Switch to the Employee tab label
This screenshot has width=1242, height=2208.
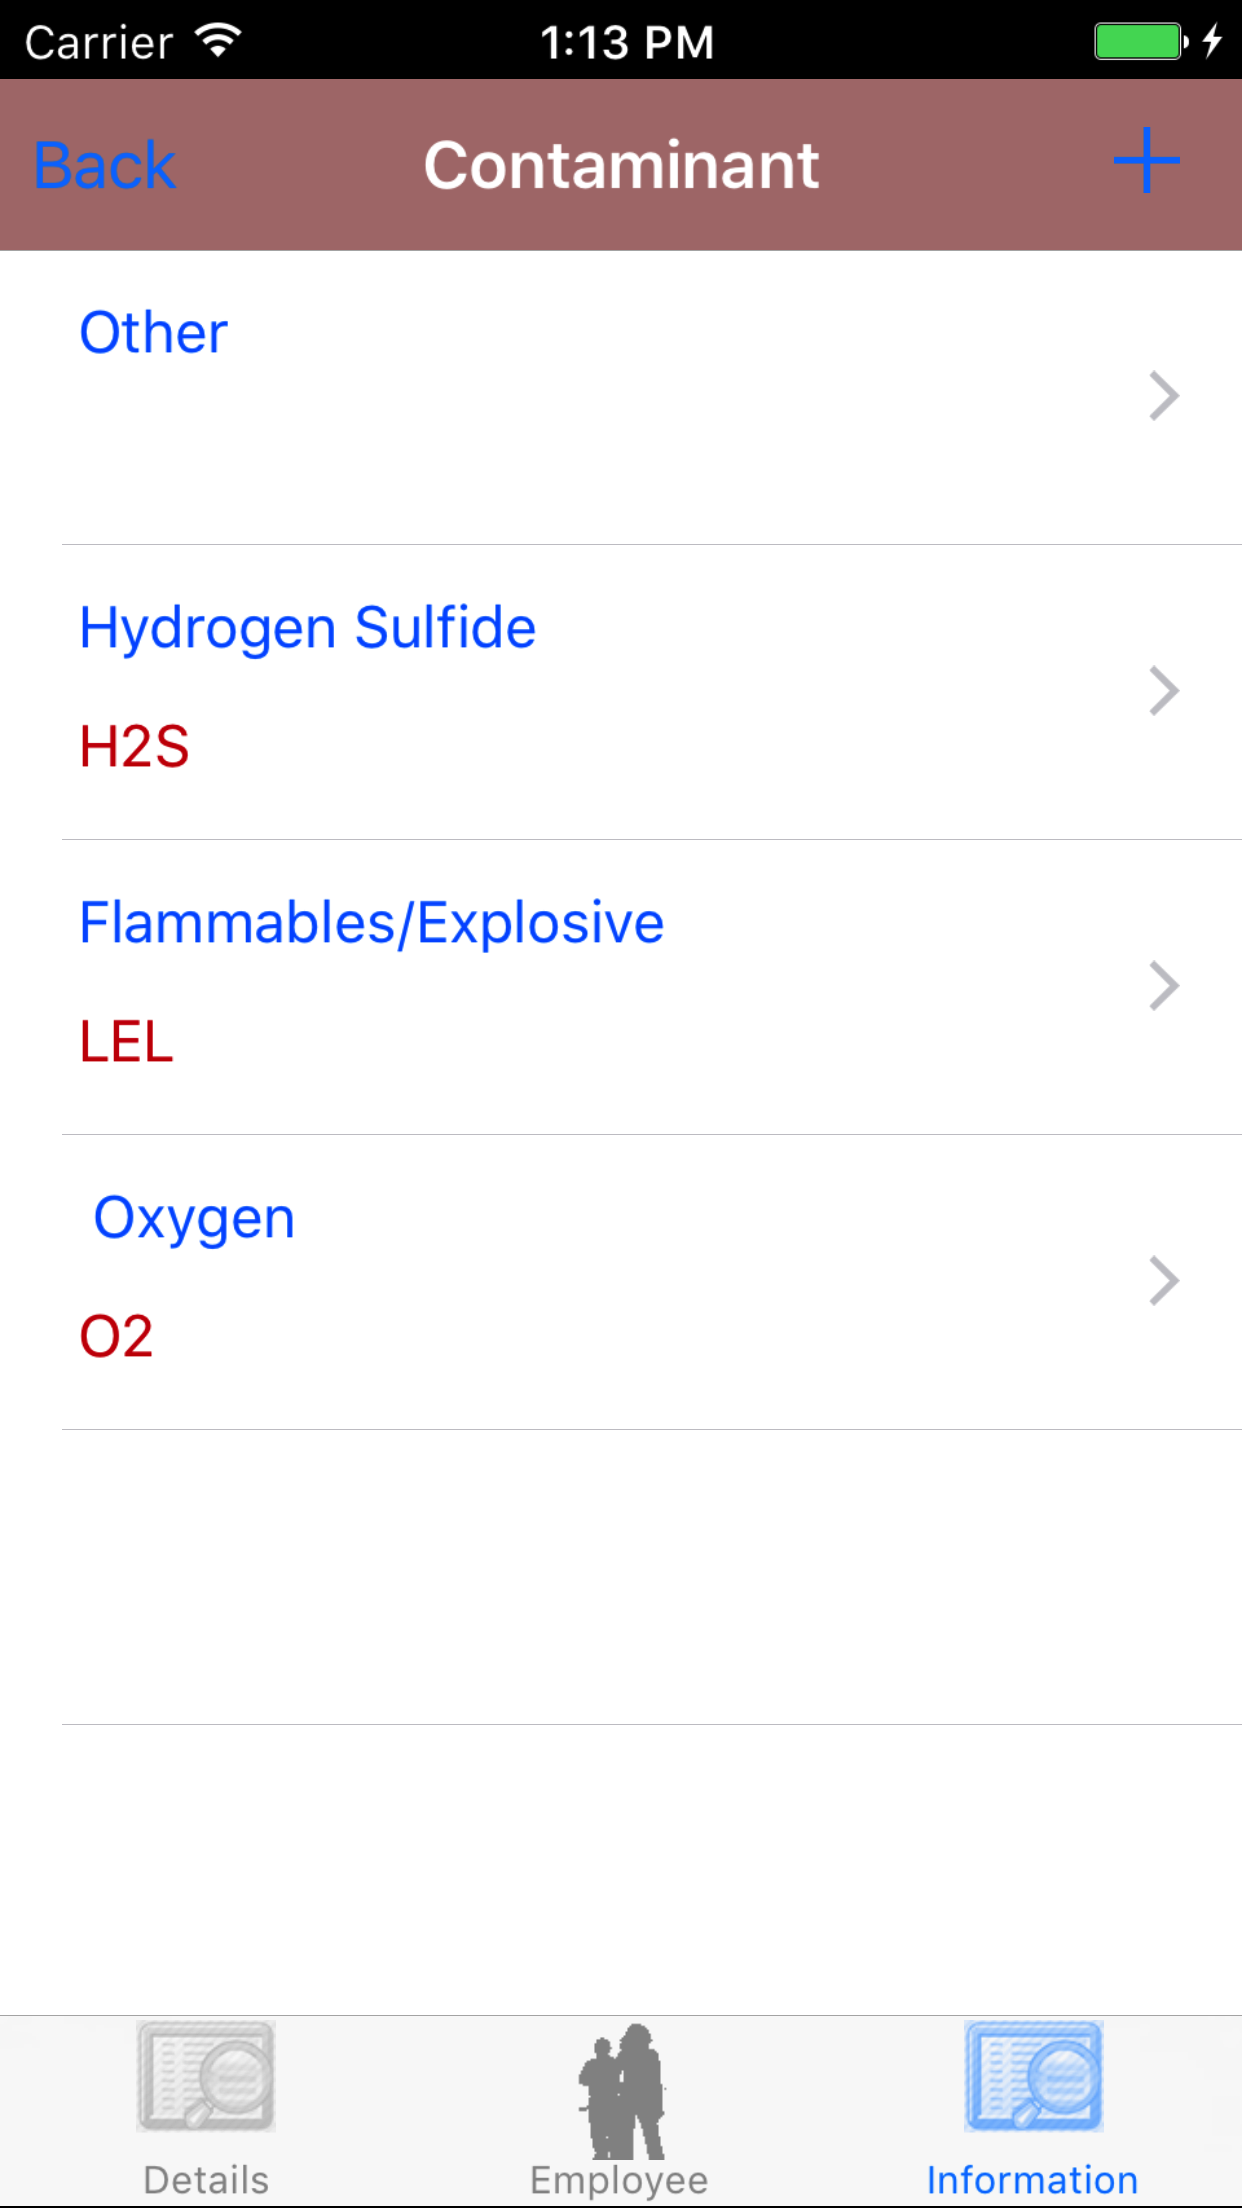[619, 2180]
